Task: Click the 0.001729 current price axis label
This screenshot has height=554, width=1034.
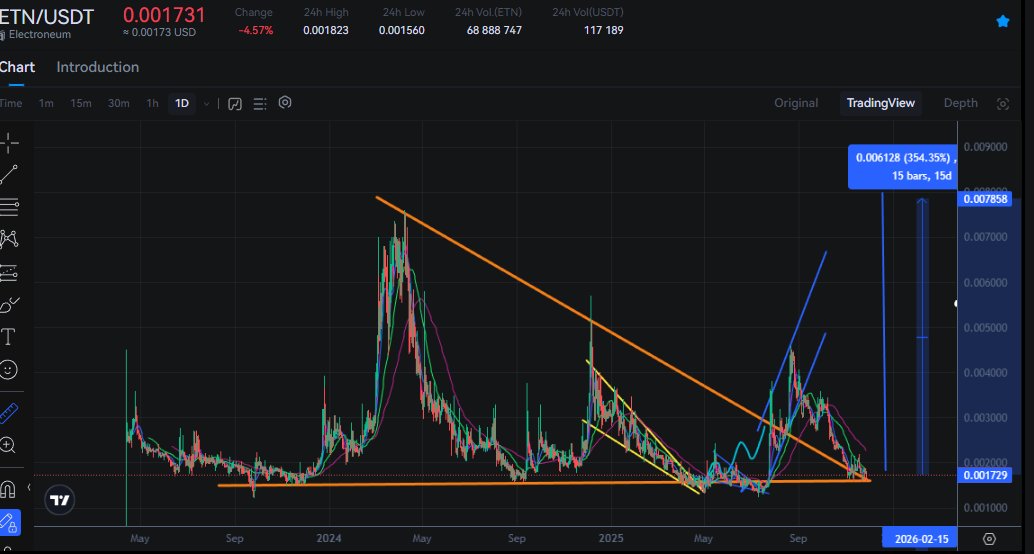Action: pyautogui.click(x=985, y=475)
